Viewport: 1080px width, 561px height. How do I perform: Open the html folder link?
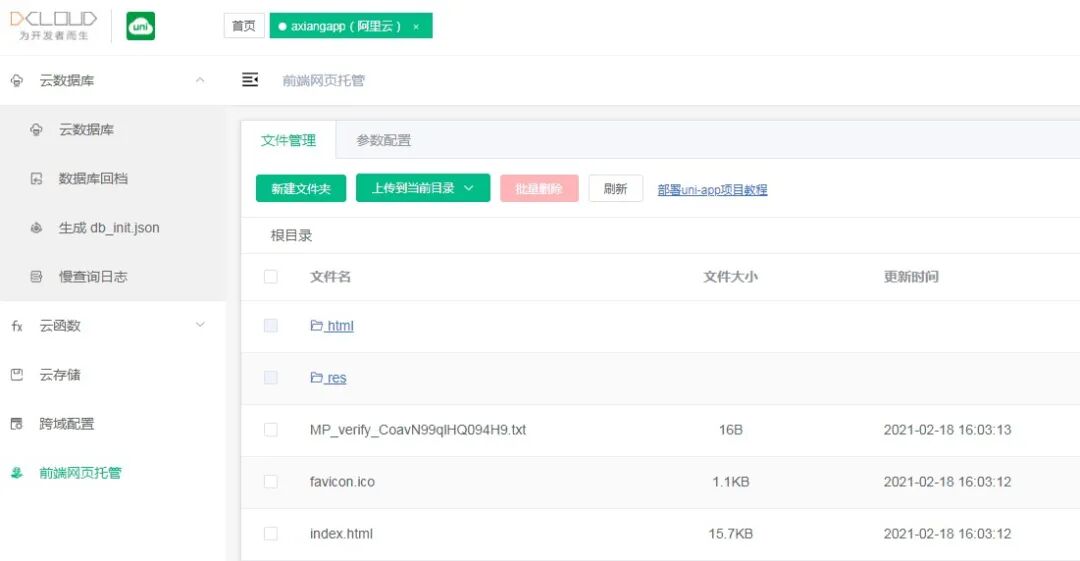[x=340, y=325]
